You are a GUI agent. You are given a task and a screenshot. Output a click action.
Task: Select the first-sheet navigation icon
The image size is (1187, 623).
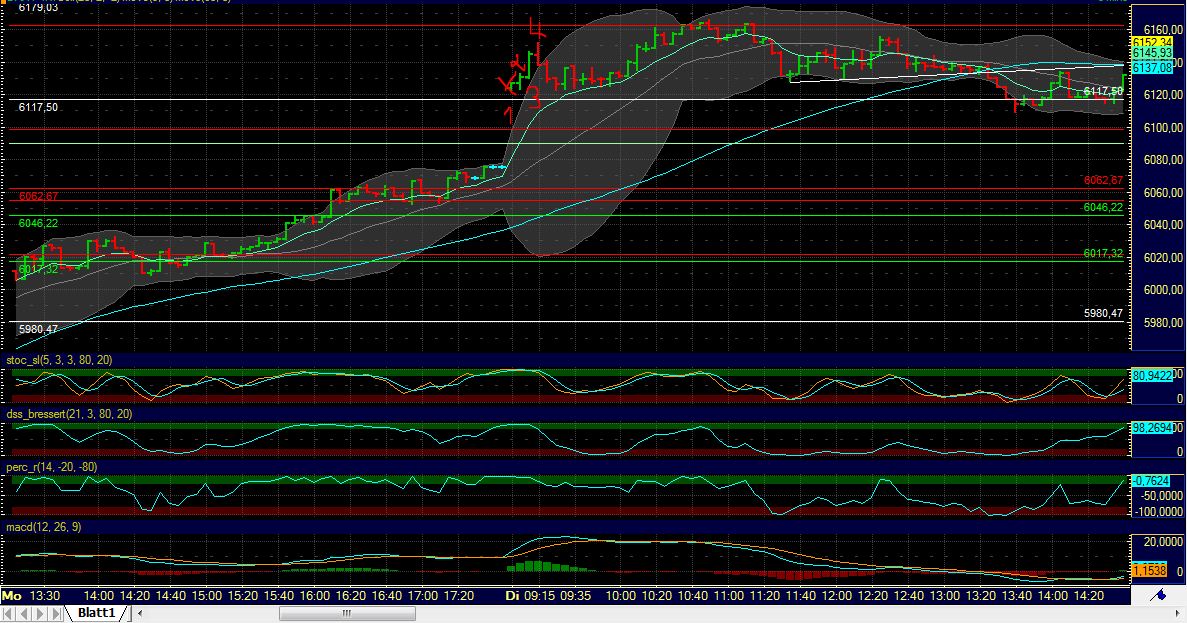tap(9, 612)
